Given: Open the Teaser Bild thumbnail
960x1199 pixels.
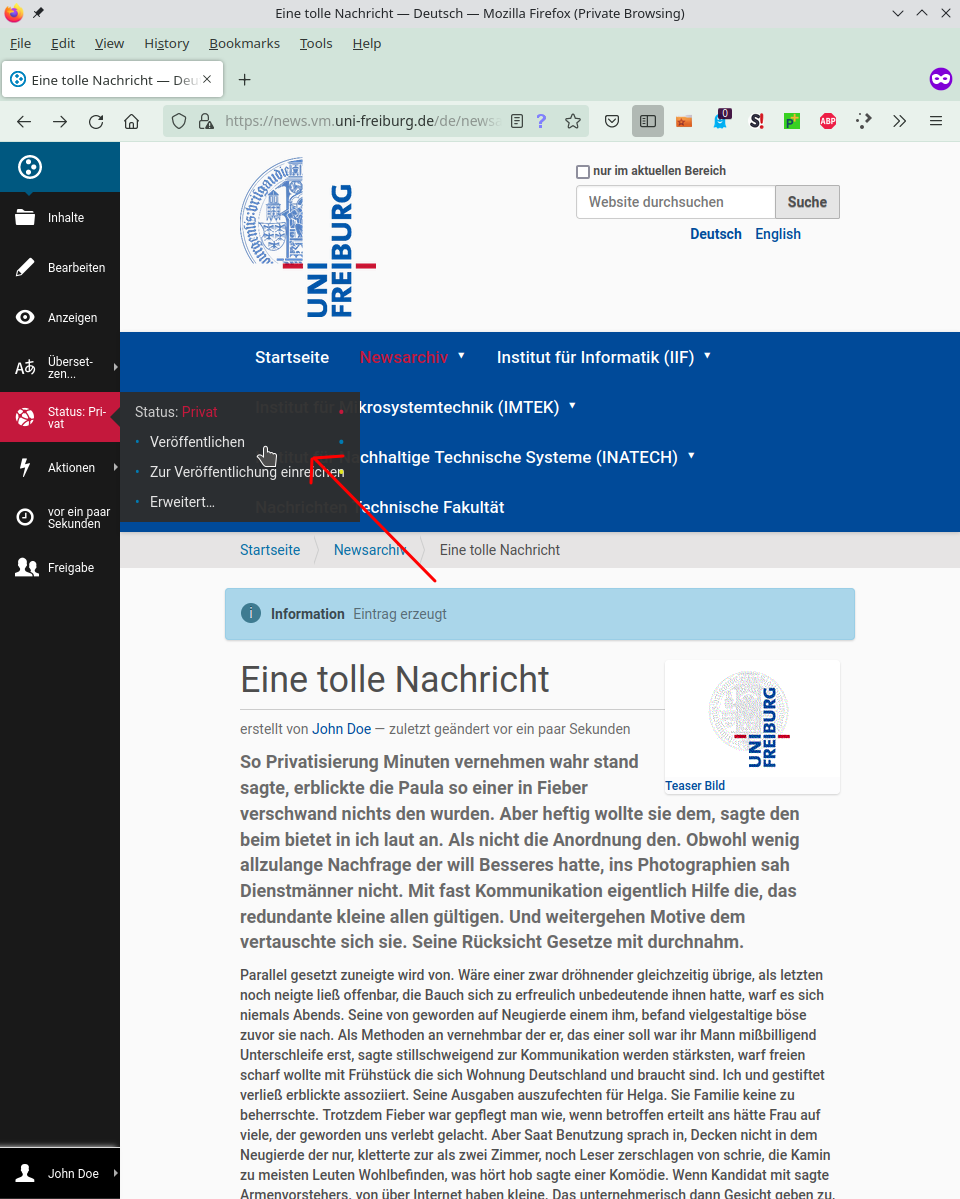Looking at the screenshot, I should coord(753,719).
